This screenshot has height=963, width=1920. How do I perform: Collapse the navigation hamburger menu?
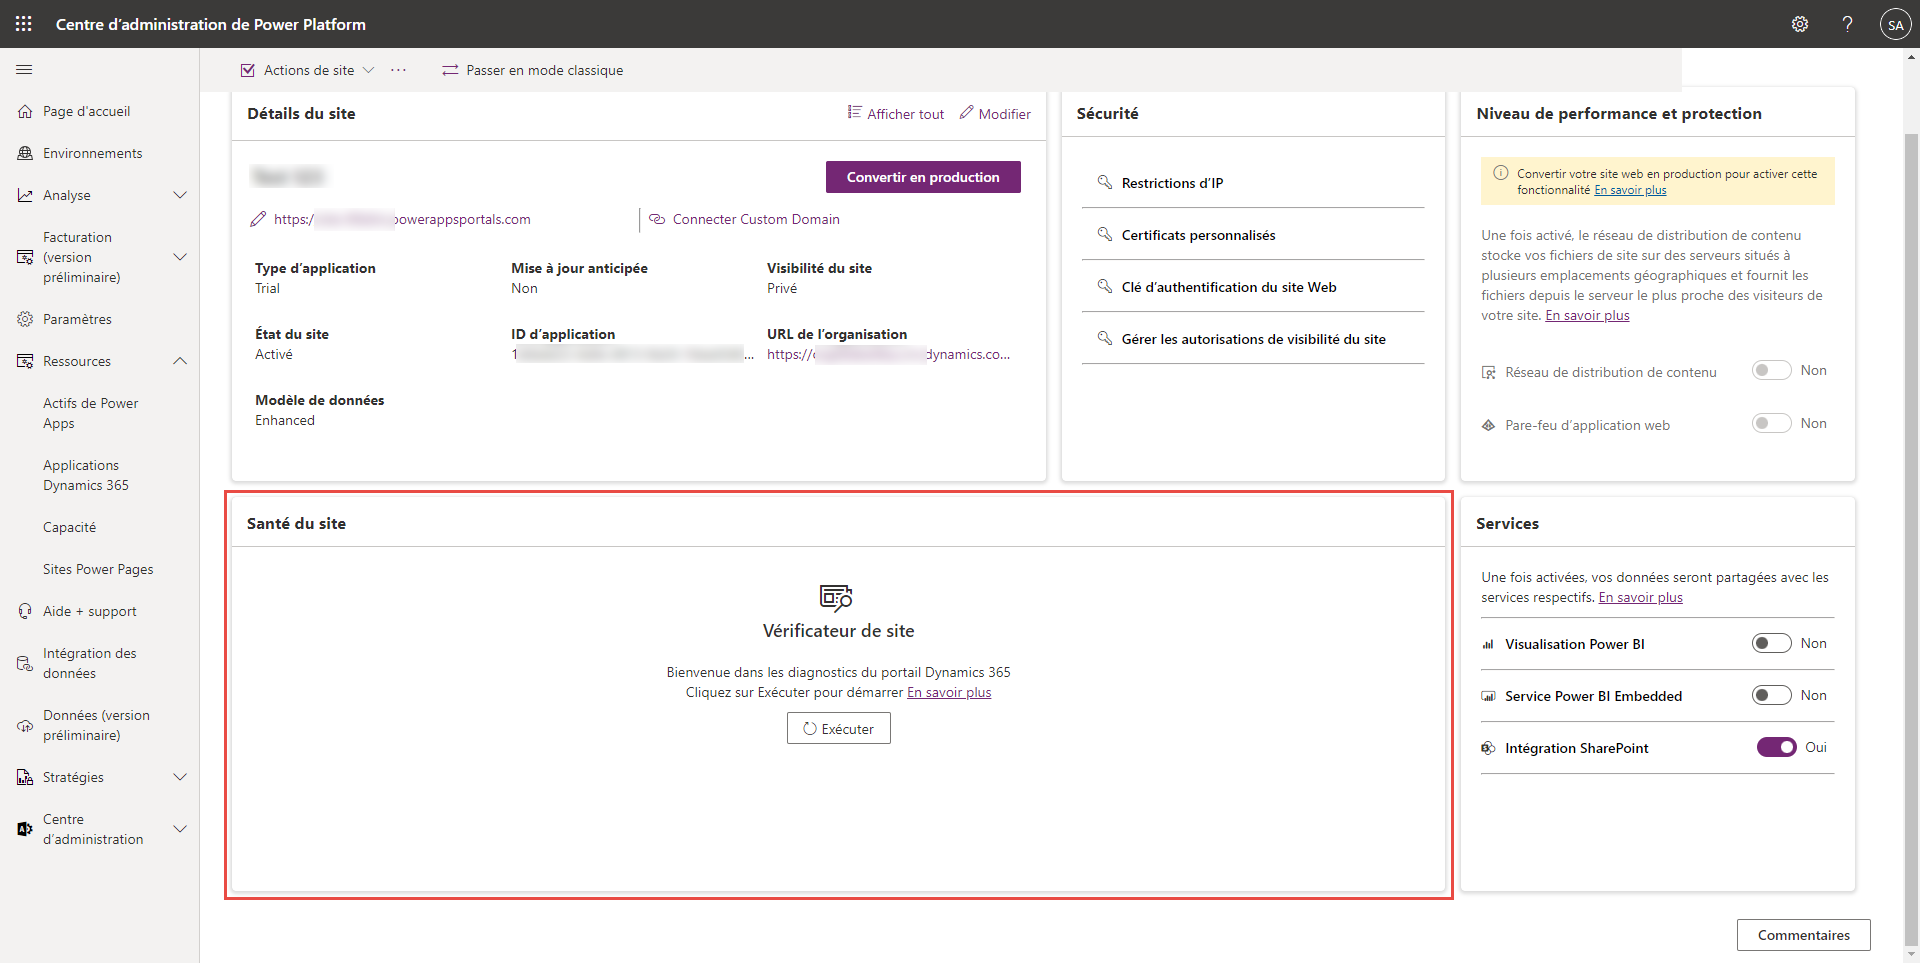[24, 70]
